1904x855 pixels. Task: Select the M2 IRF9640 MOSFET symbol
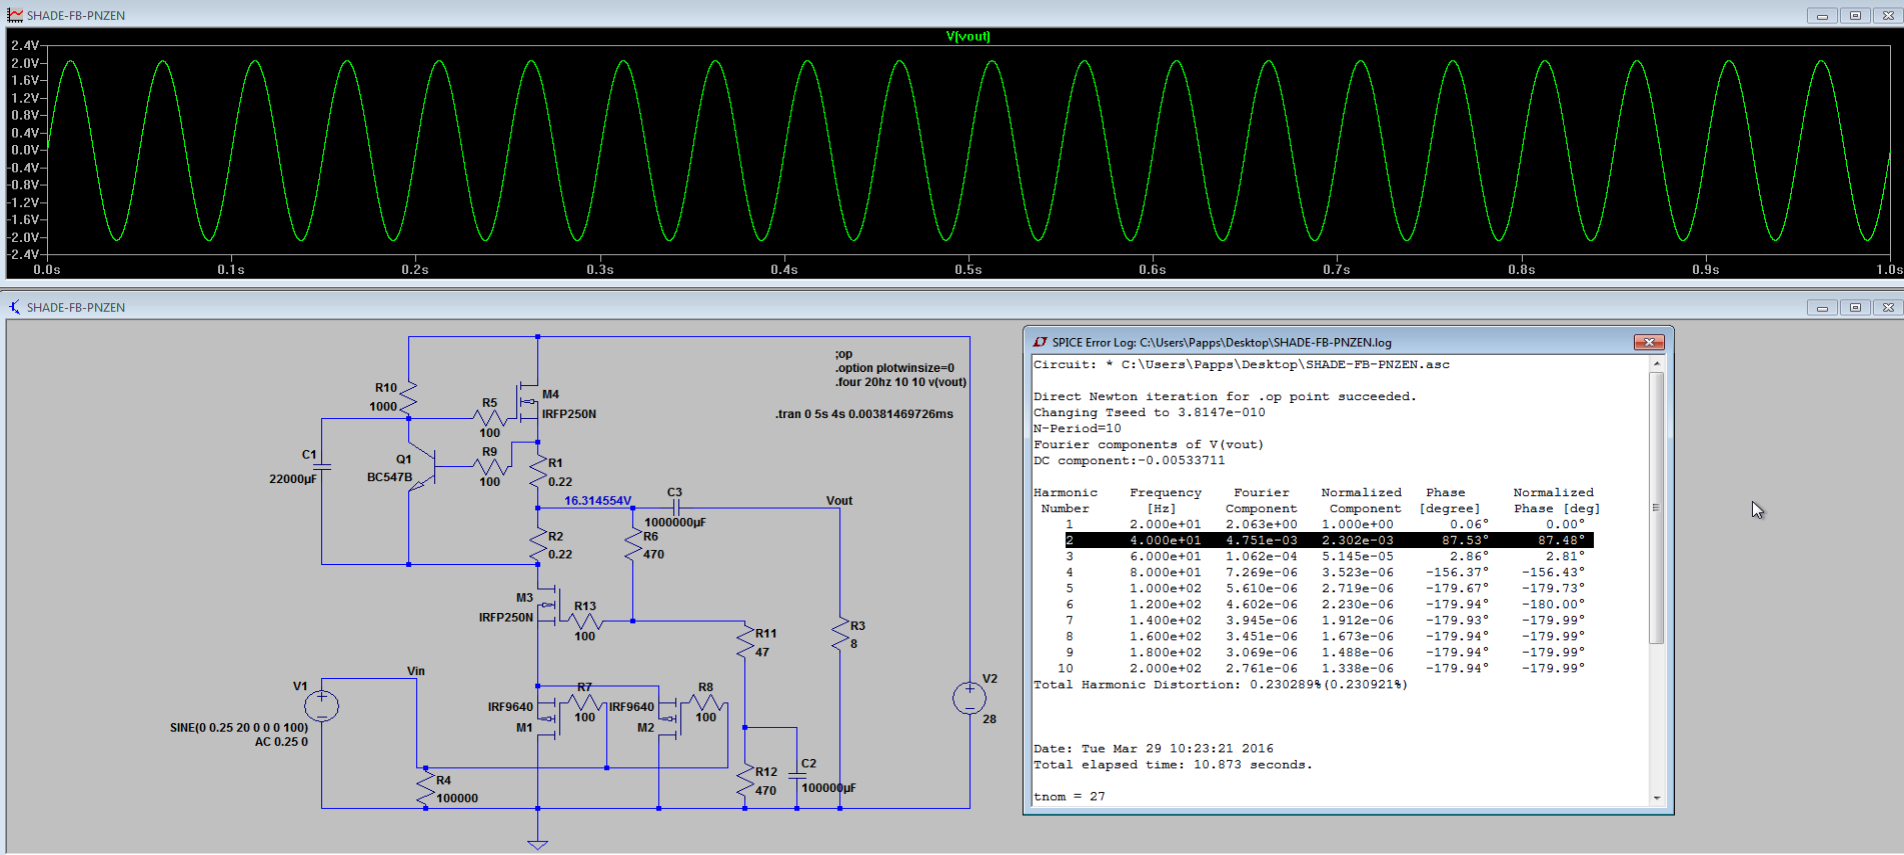click(668, 718)
